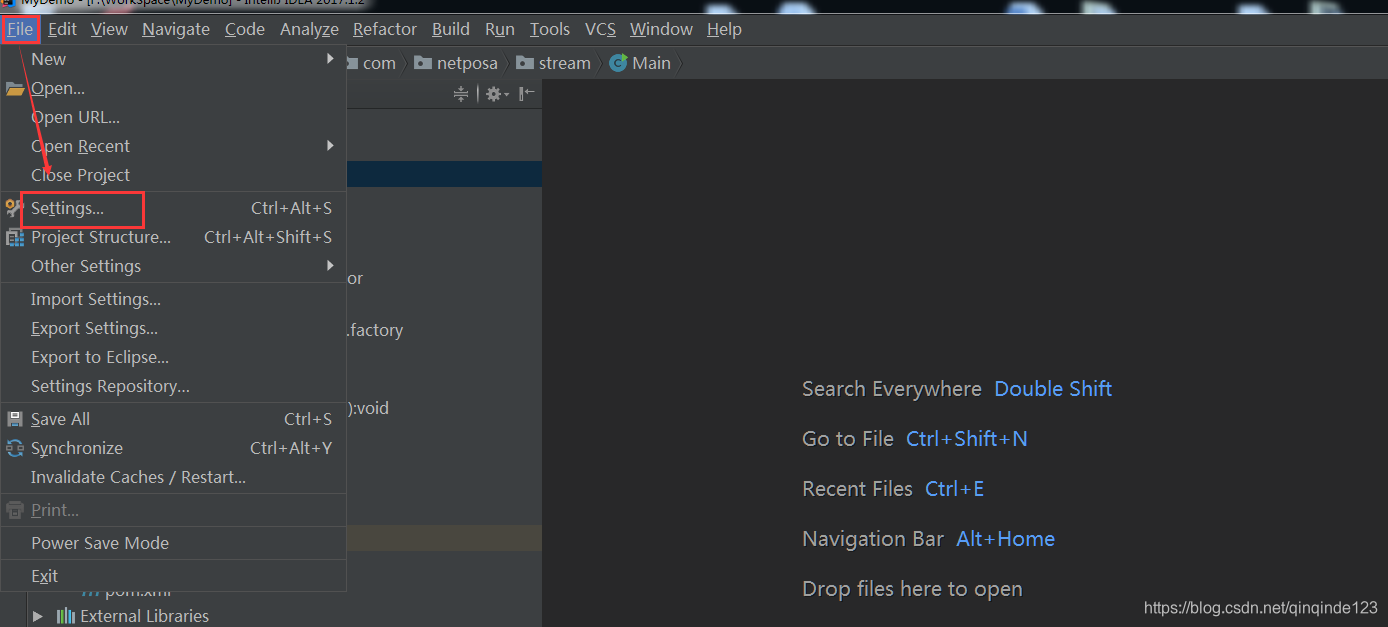
Task: Click the hide Project panel icon
Action: [x=527, y=94]
